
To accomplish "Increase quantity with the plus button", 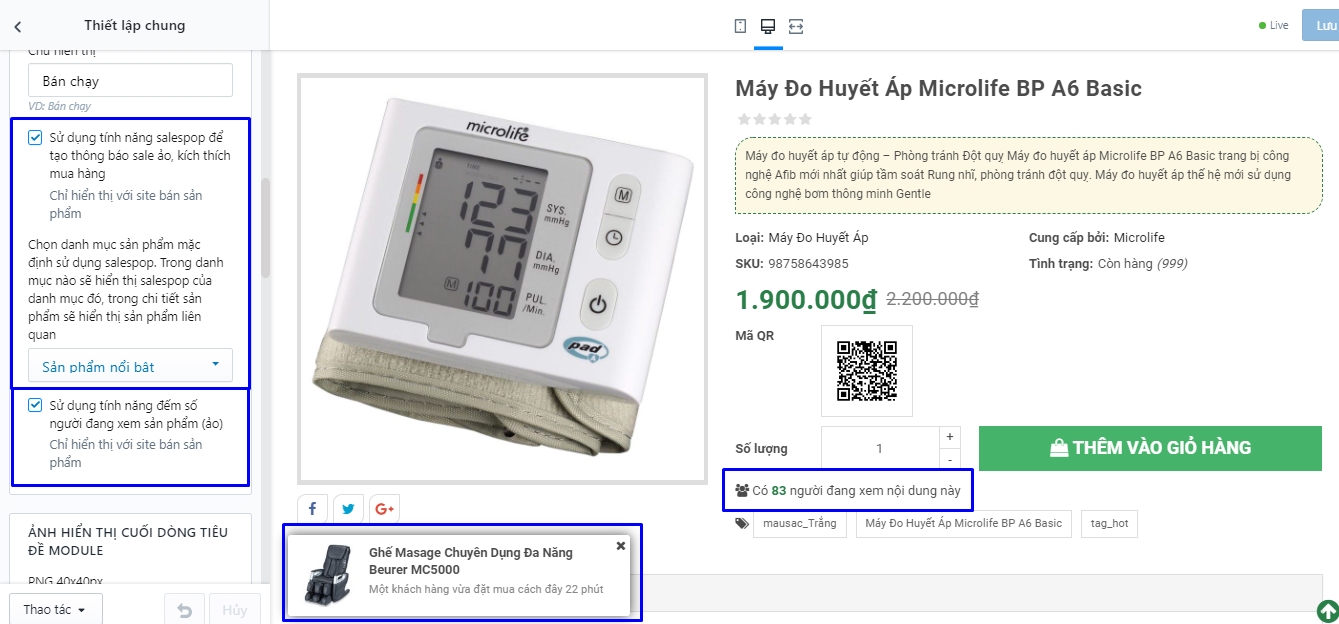I will point(949,437).
